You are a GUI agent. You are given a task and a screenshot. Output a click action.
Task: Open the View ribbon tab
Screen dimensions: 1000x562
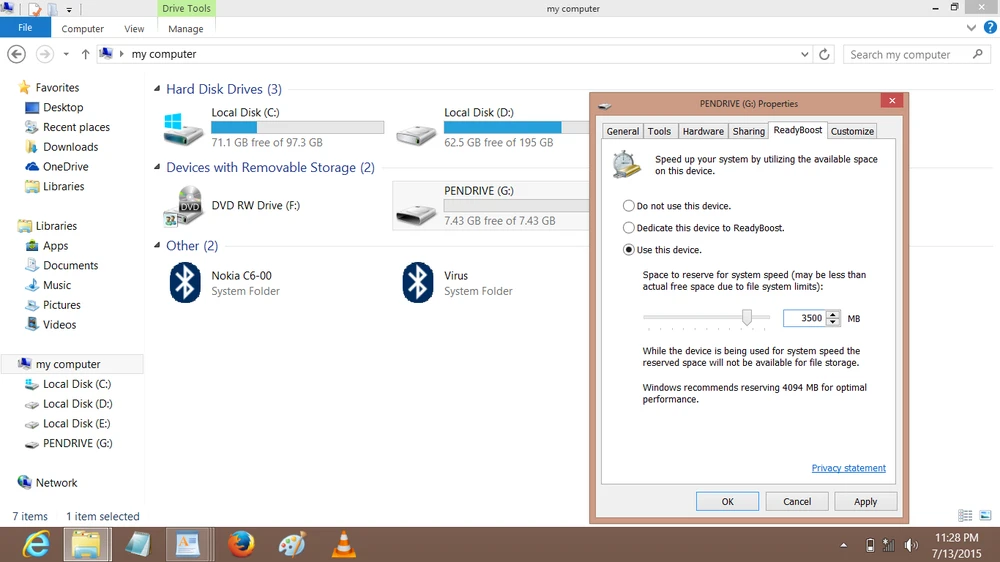tap(134, 29)
